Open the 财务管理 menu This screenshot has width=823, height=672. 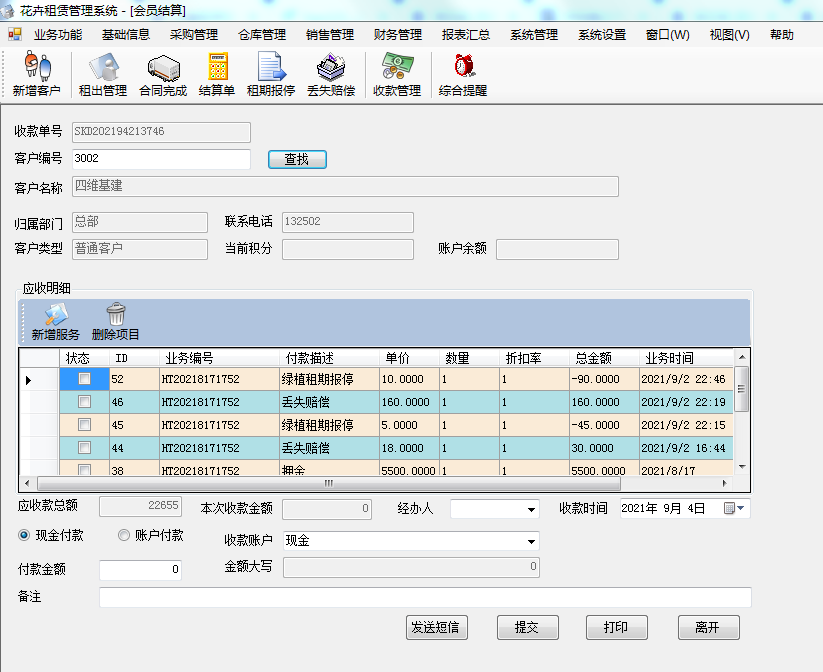pyautogui.click(x=397, y=34)
